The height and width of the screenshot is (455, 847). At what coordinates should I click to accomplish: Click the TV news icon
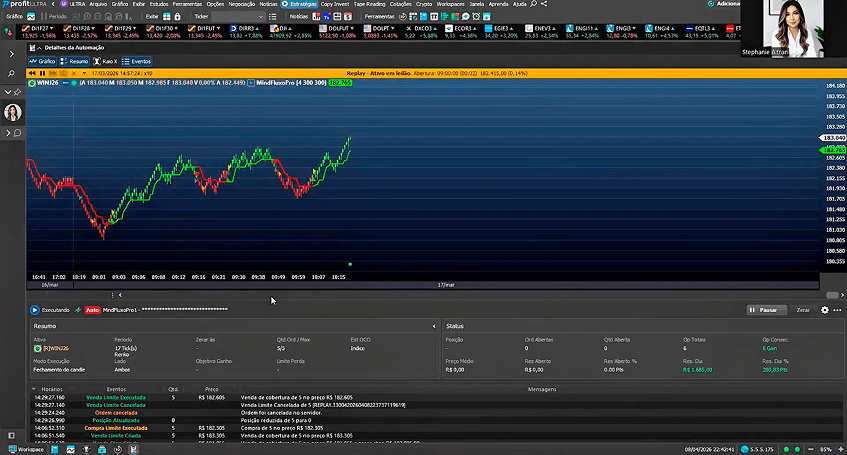(x=327, y=17)
